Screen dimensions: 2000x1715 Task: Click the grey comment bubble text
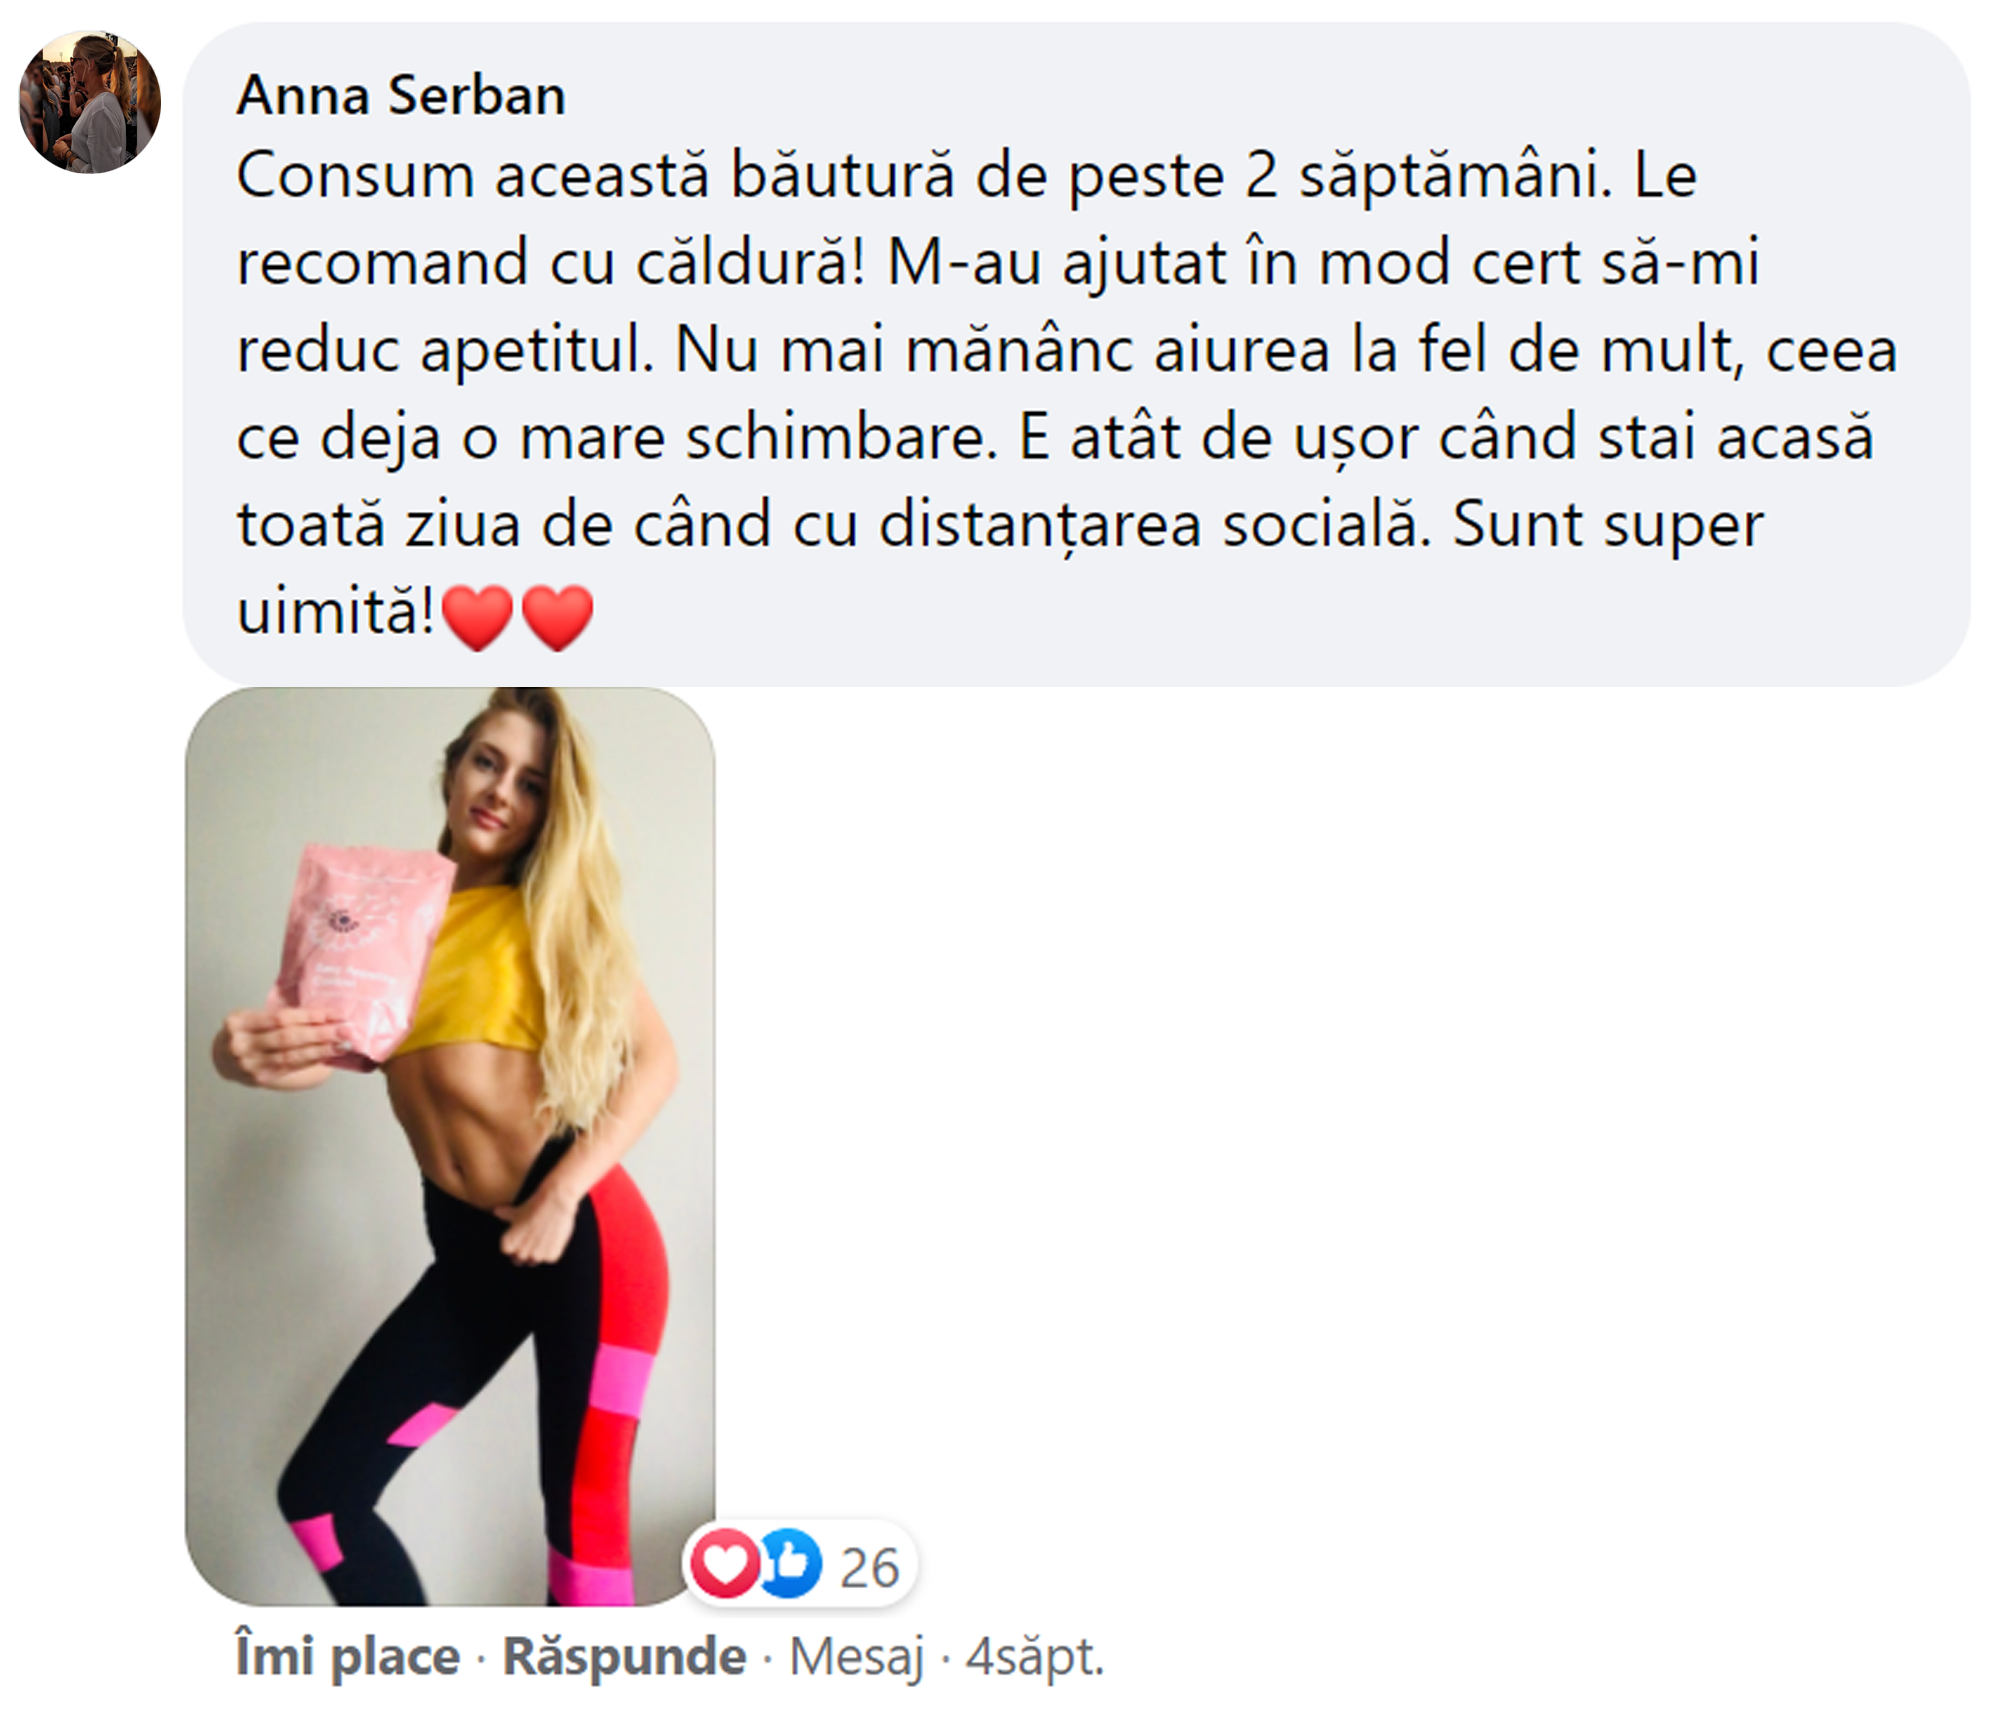pos(1076,354)
